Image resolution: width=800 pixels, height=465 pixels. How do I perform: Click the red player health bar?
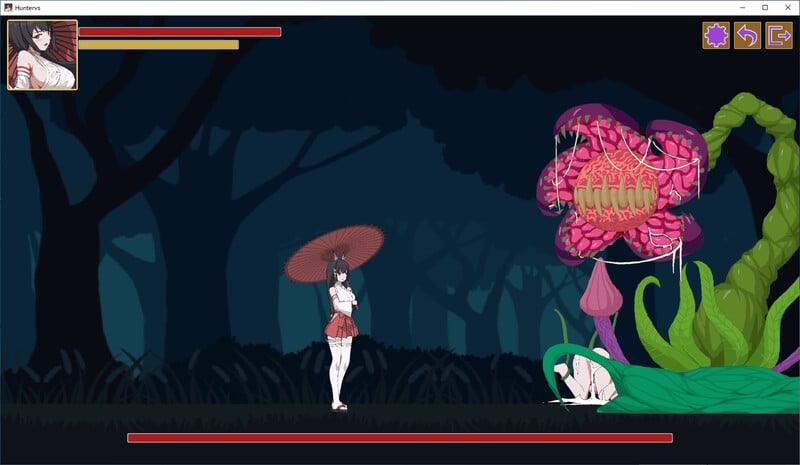180,32
